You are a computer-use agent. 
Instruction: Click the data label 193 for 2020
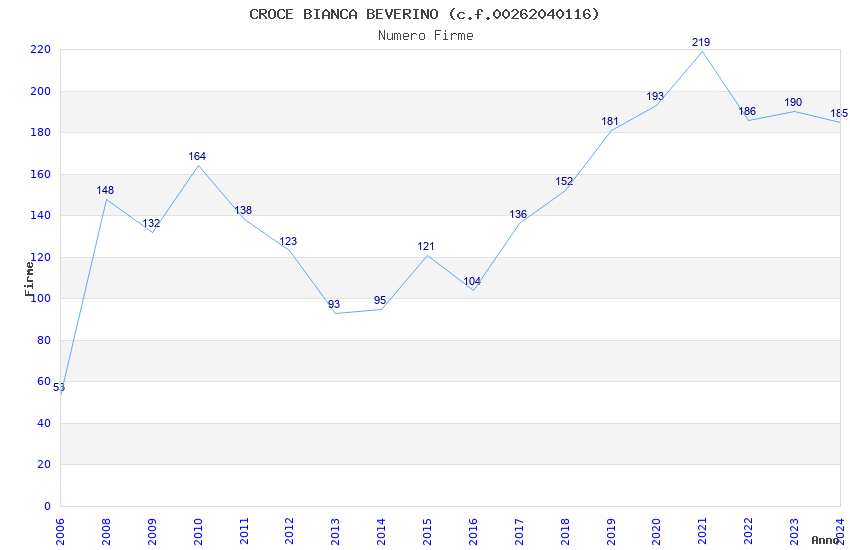(x=655, y=96)
